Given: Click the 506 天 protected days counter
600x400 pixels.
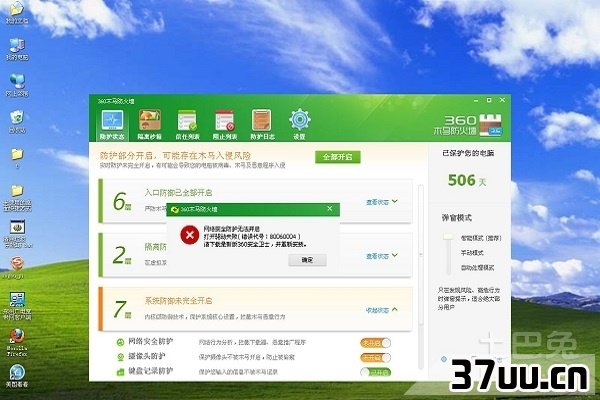Looking at the screenshot, I should coord(467,180).
